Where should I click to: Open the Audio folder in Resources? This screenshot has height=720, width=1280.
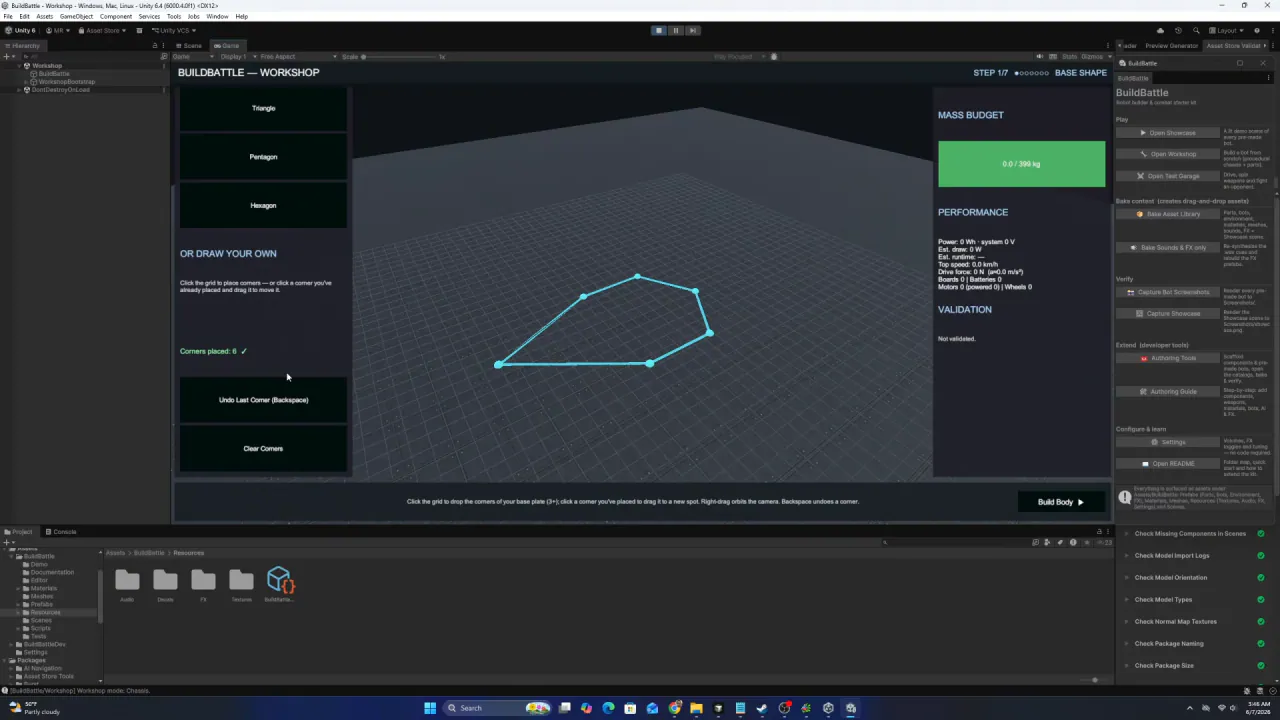click(x=127, y=585)
